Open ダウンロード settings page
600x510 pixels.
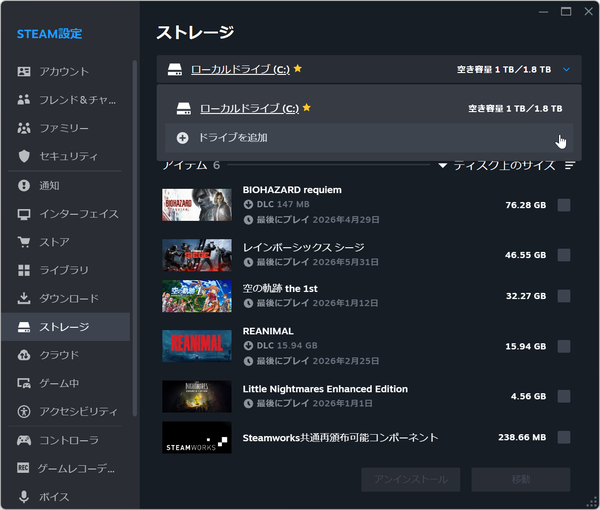click(x=66, y=298)
